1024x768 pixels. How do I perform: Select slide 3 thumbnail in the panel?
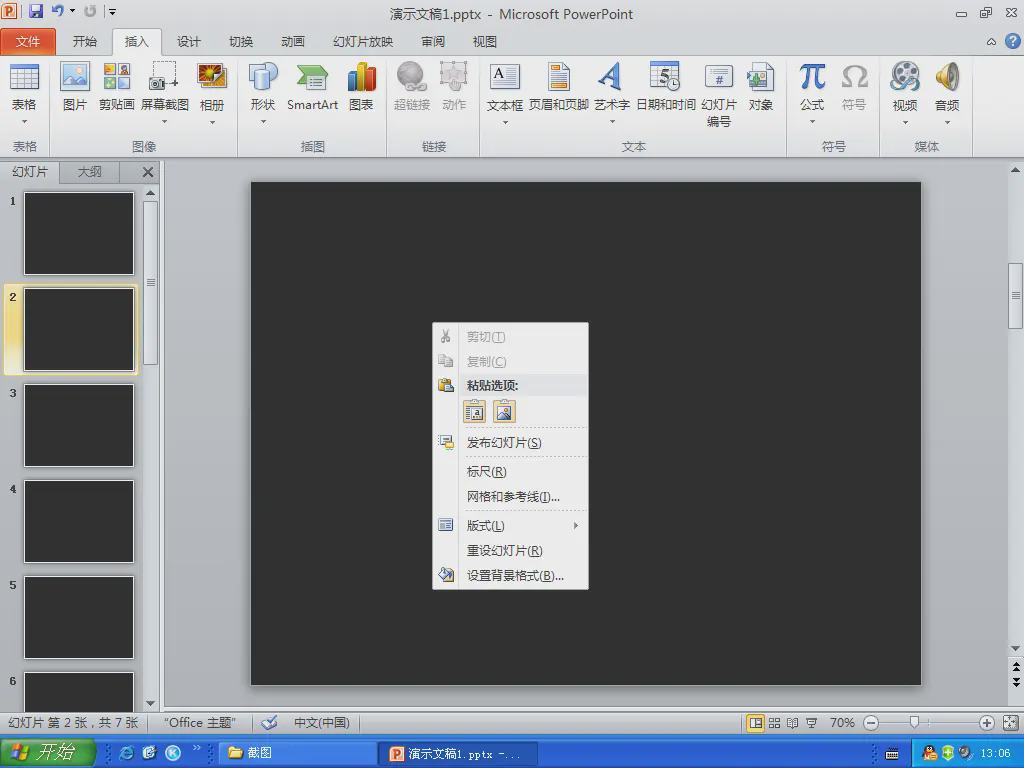(x=79, y=425)
